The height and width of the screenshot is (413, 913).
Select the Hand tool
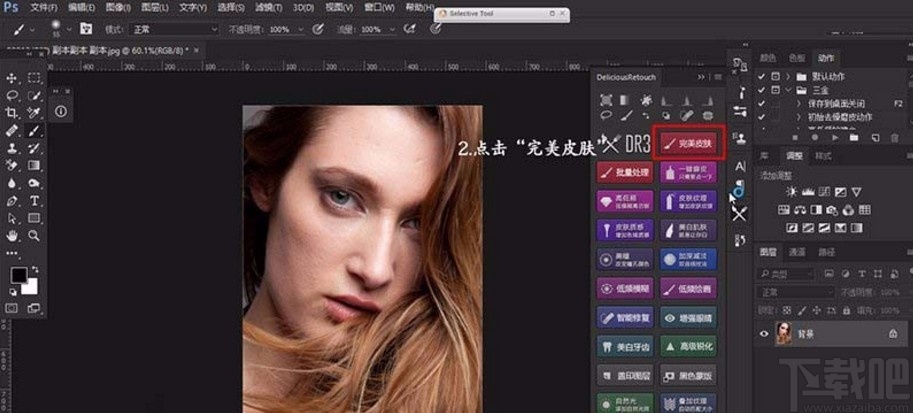(11, 235)
